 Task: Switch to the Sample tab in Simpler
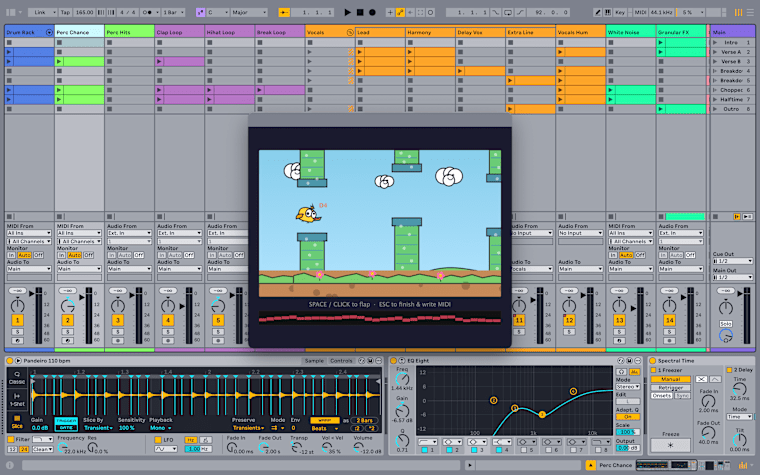(314, 361)
